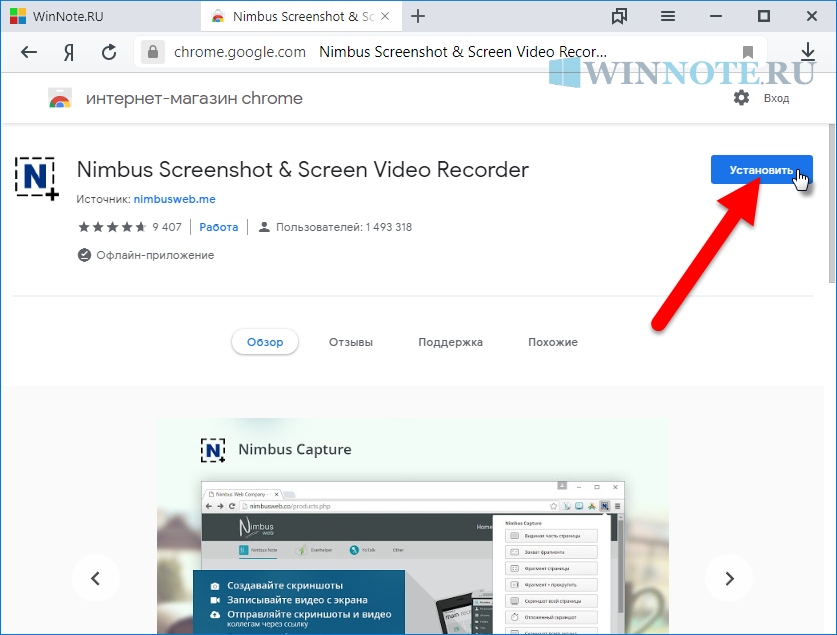Image resolution: width=837 pixels, height=635 pixels.
Task: Open the browser hamburger menu
Action: 668,17
